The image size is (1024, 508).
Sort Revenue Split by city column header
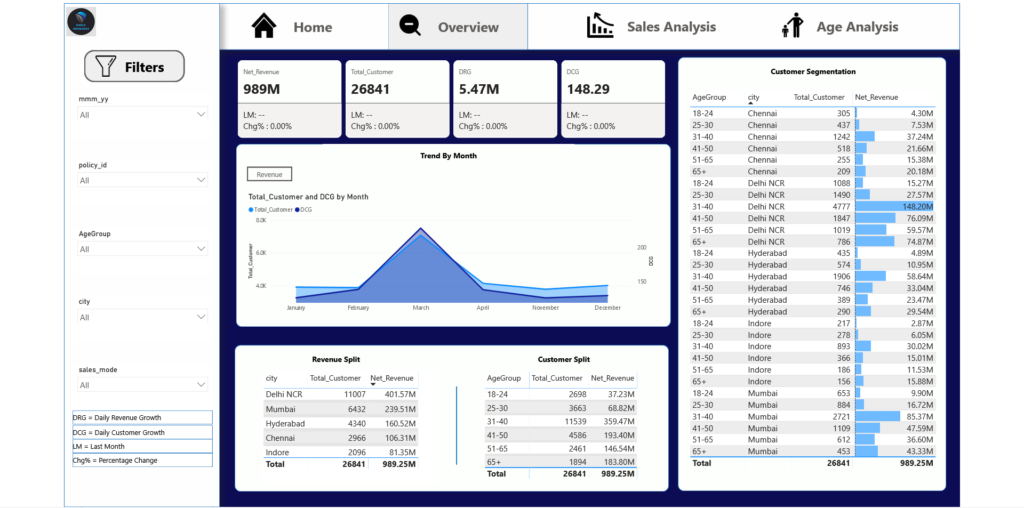[x=271, y=378]
